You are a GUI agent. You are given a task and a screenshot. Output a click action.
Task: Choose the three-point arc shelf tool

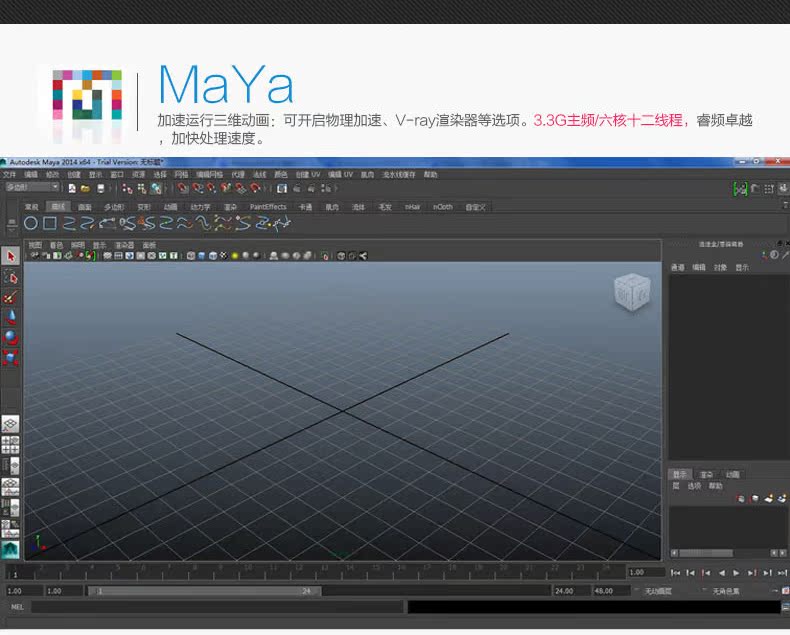pyautogui.click(x=108, y=223)
